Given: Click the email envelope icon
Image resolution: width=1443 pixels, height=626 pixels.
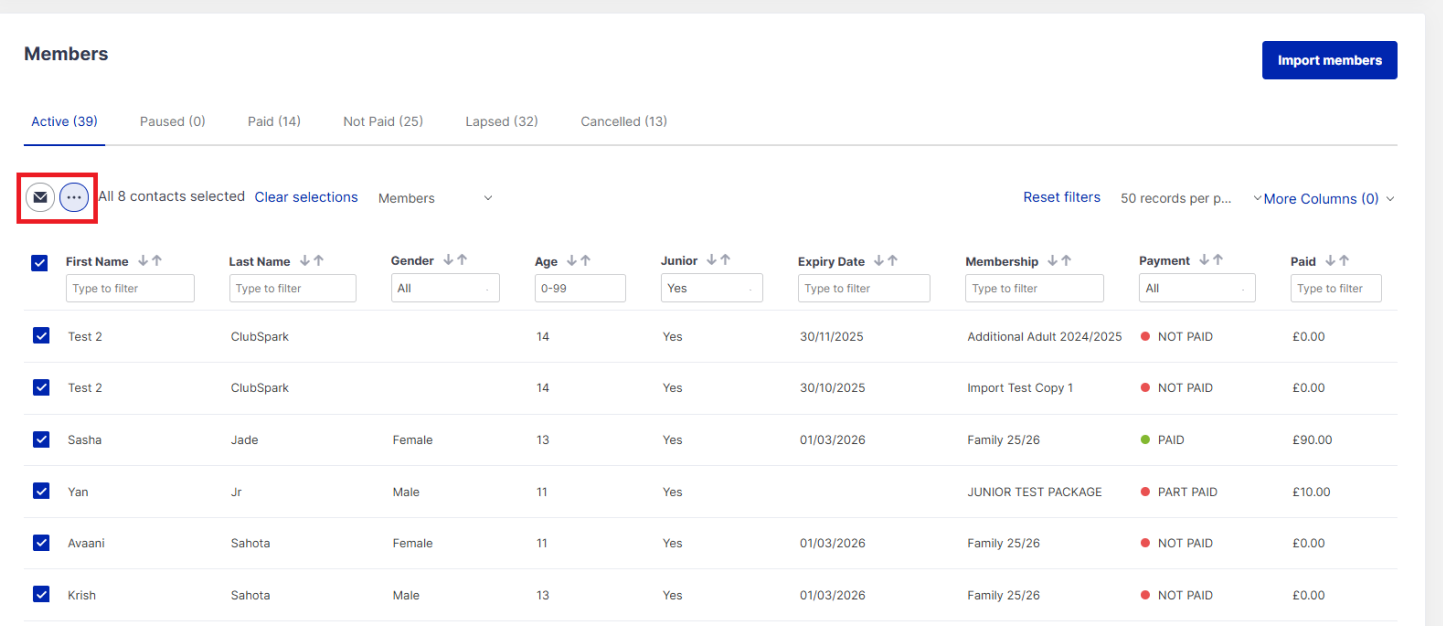Looking at the screenshot, I should (40, 197).
